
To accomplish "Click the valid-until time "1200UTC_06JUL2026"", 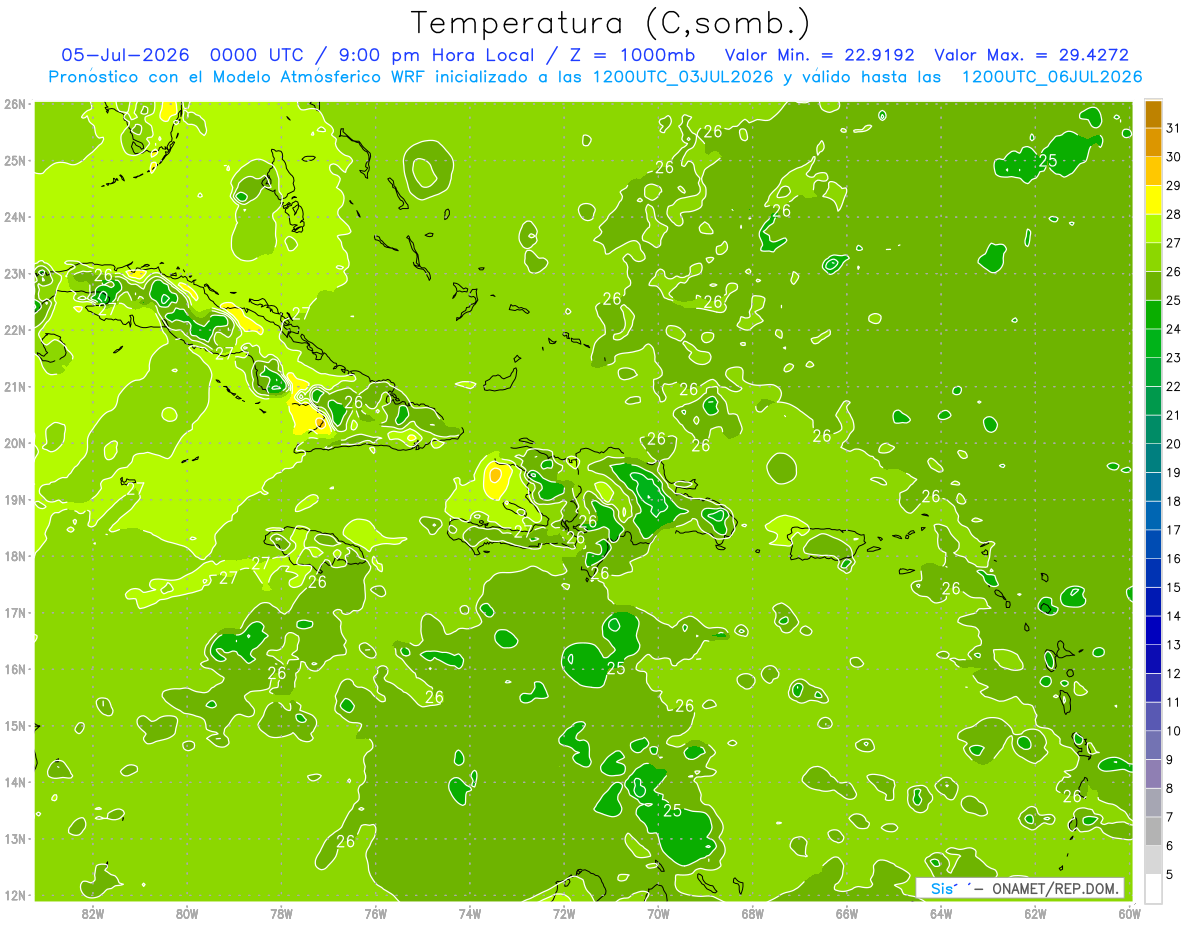I will click(1051, 77).
